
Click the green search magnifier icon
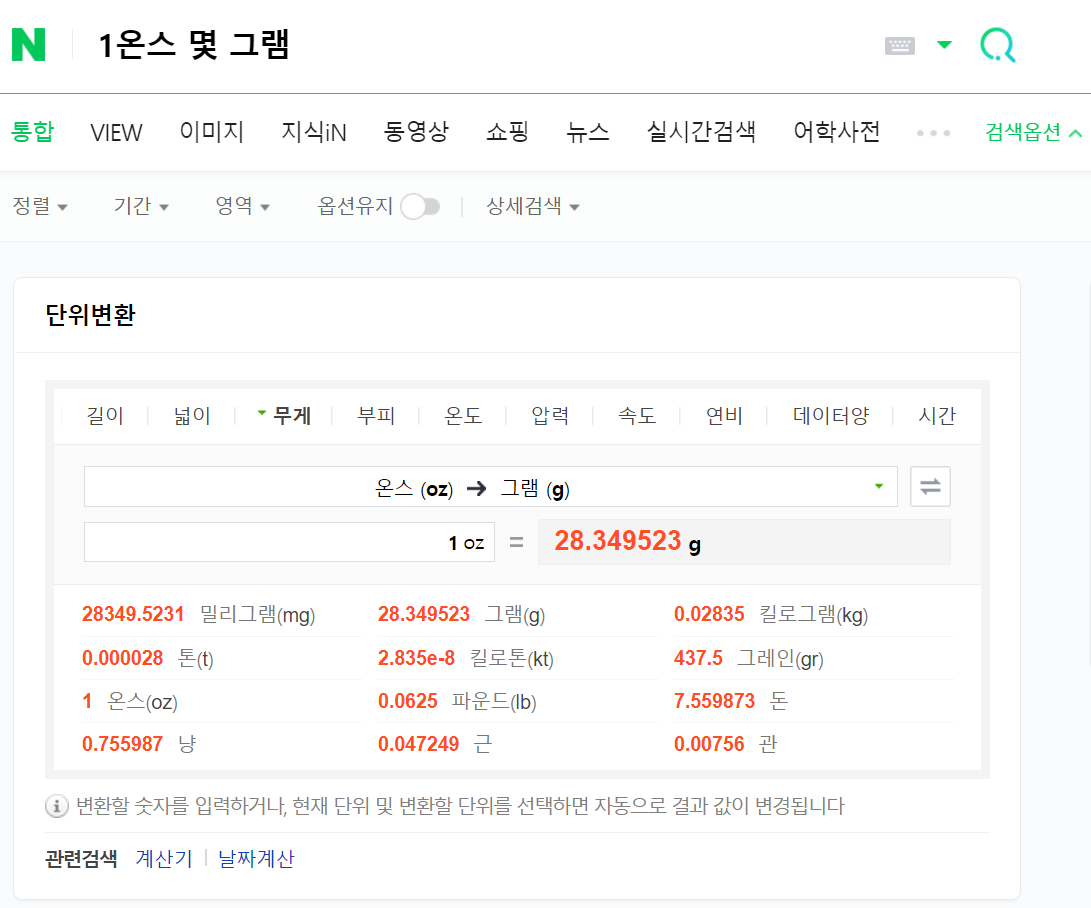tap(997, 45)
